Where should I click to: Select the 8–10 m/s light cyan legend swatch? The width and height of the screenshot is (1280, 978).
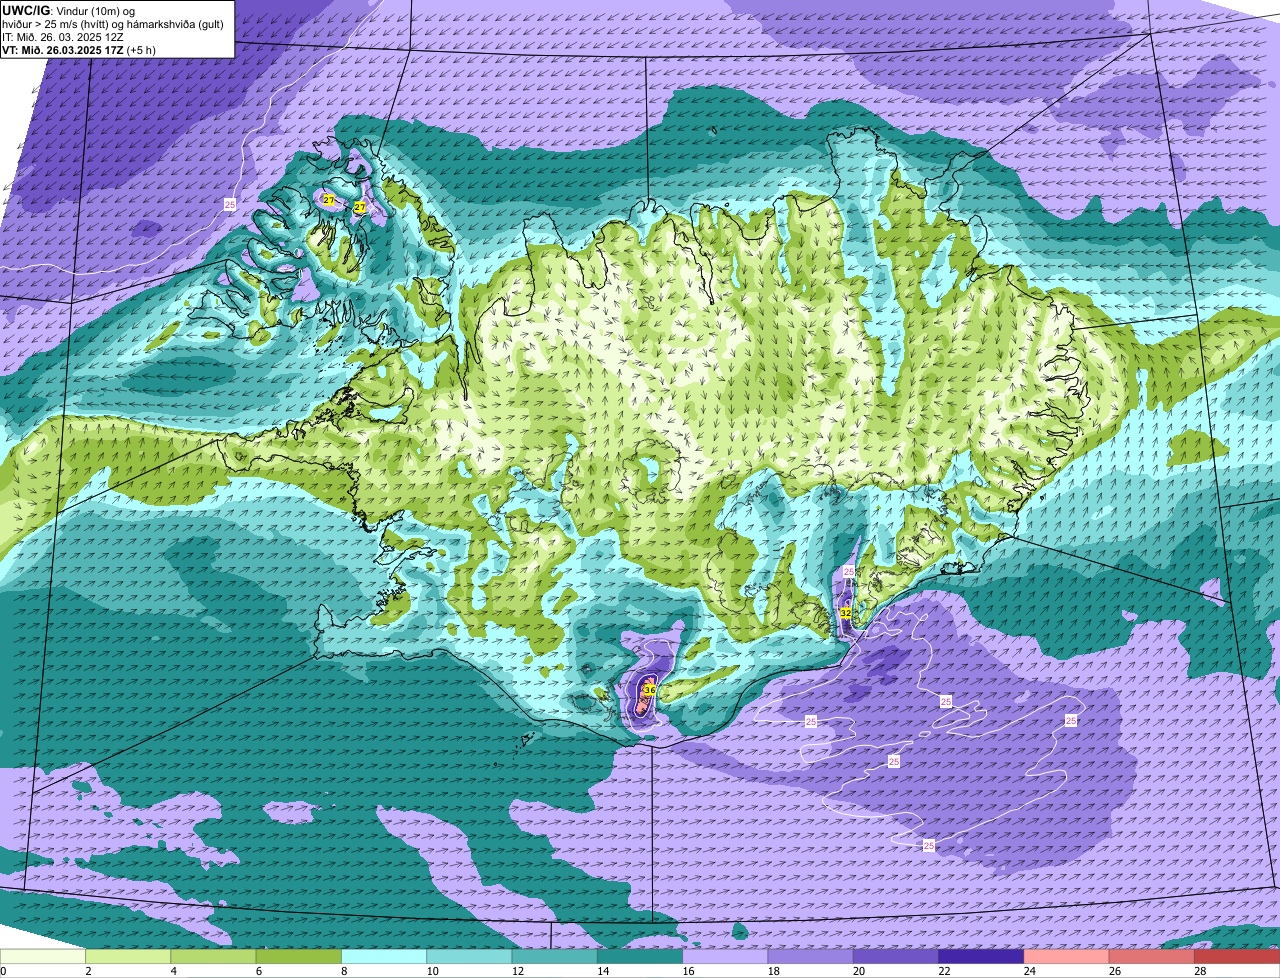point(384,956)
